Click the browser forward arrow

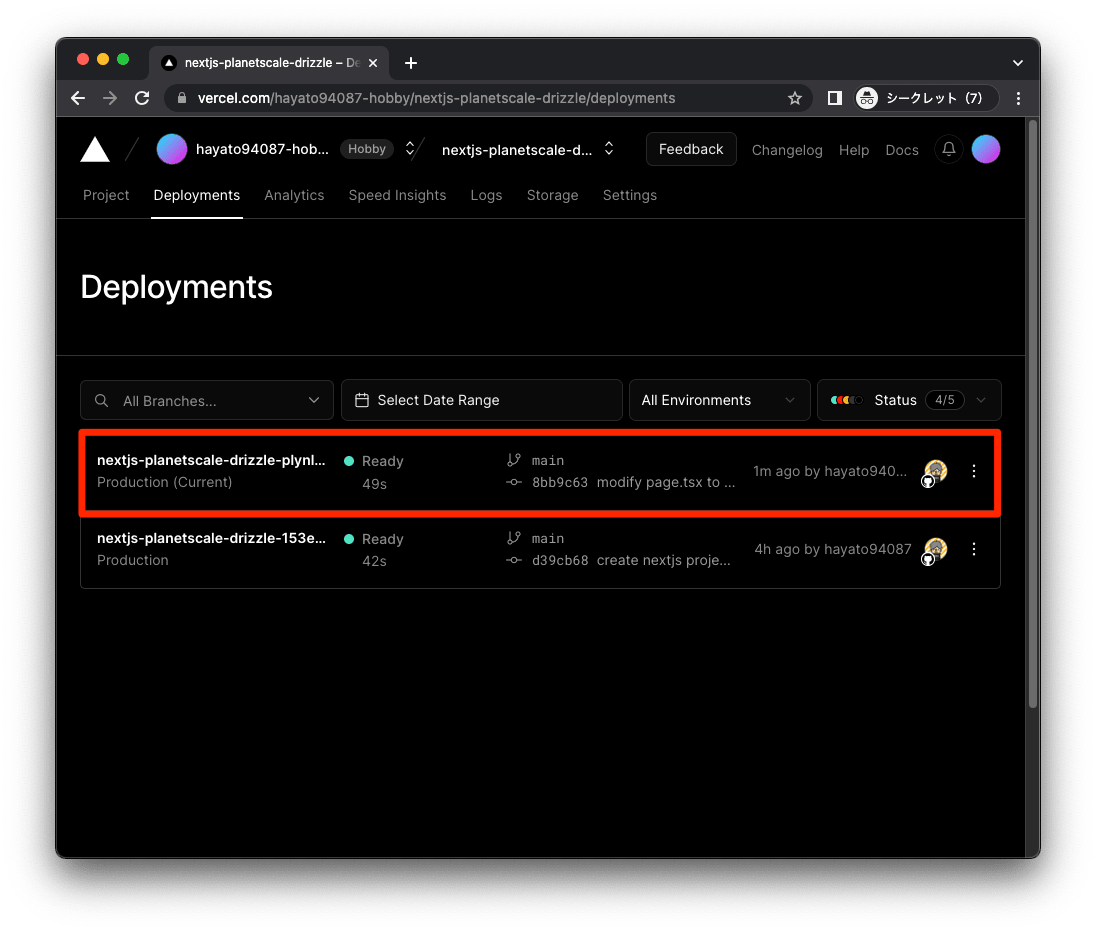point(110,98)
